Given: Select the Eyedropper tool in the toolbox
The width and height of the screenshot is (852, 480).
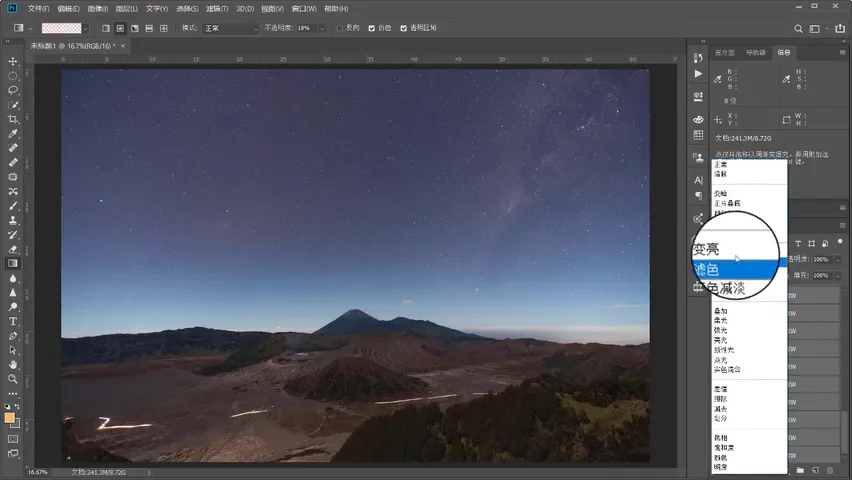Looking at the screenshot, I should 13,134.
